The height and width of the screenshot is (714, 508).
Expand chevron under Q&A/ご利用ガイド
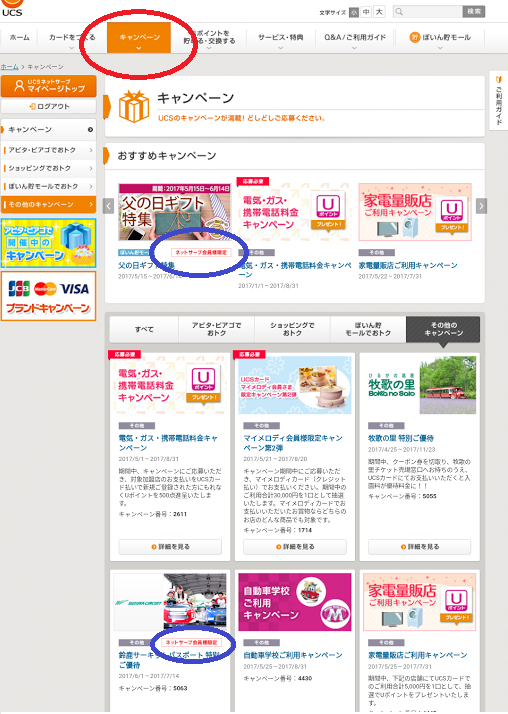(x=354, y=48)
